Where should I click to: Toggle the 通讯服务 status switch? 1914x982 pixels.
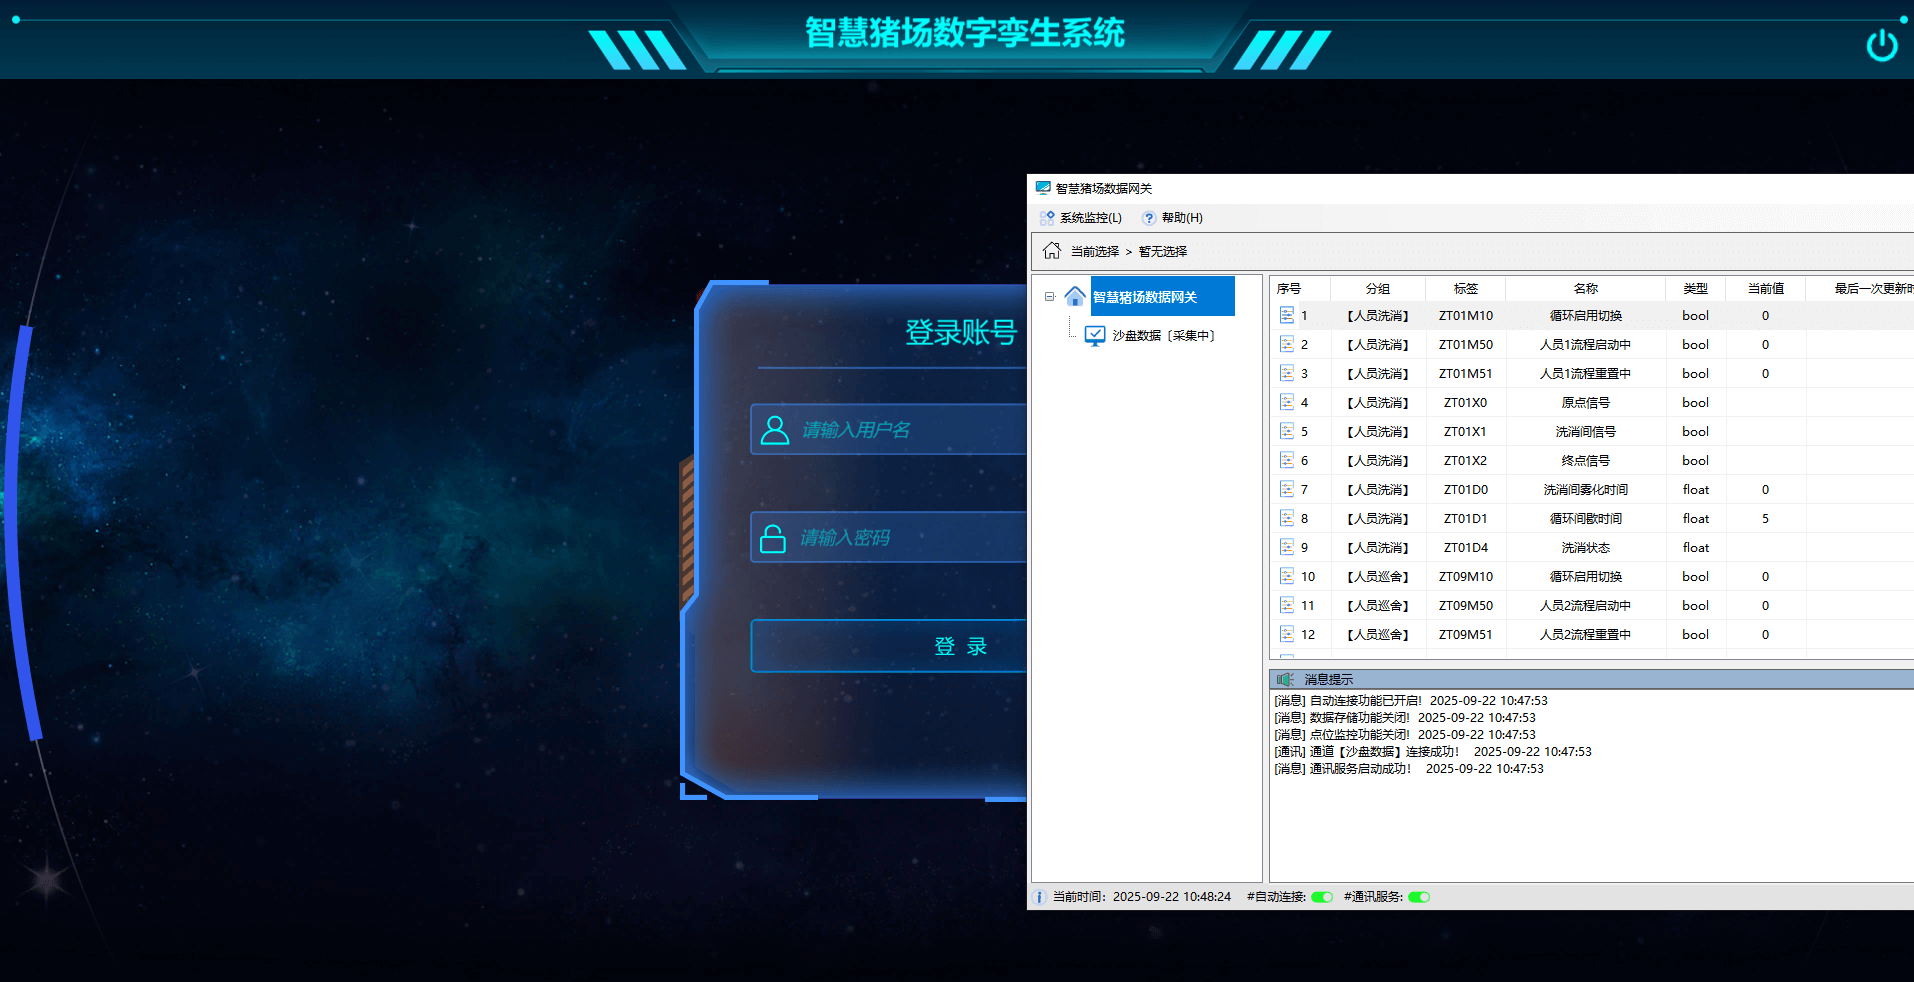coord(1419,897)
